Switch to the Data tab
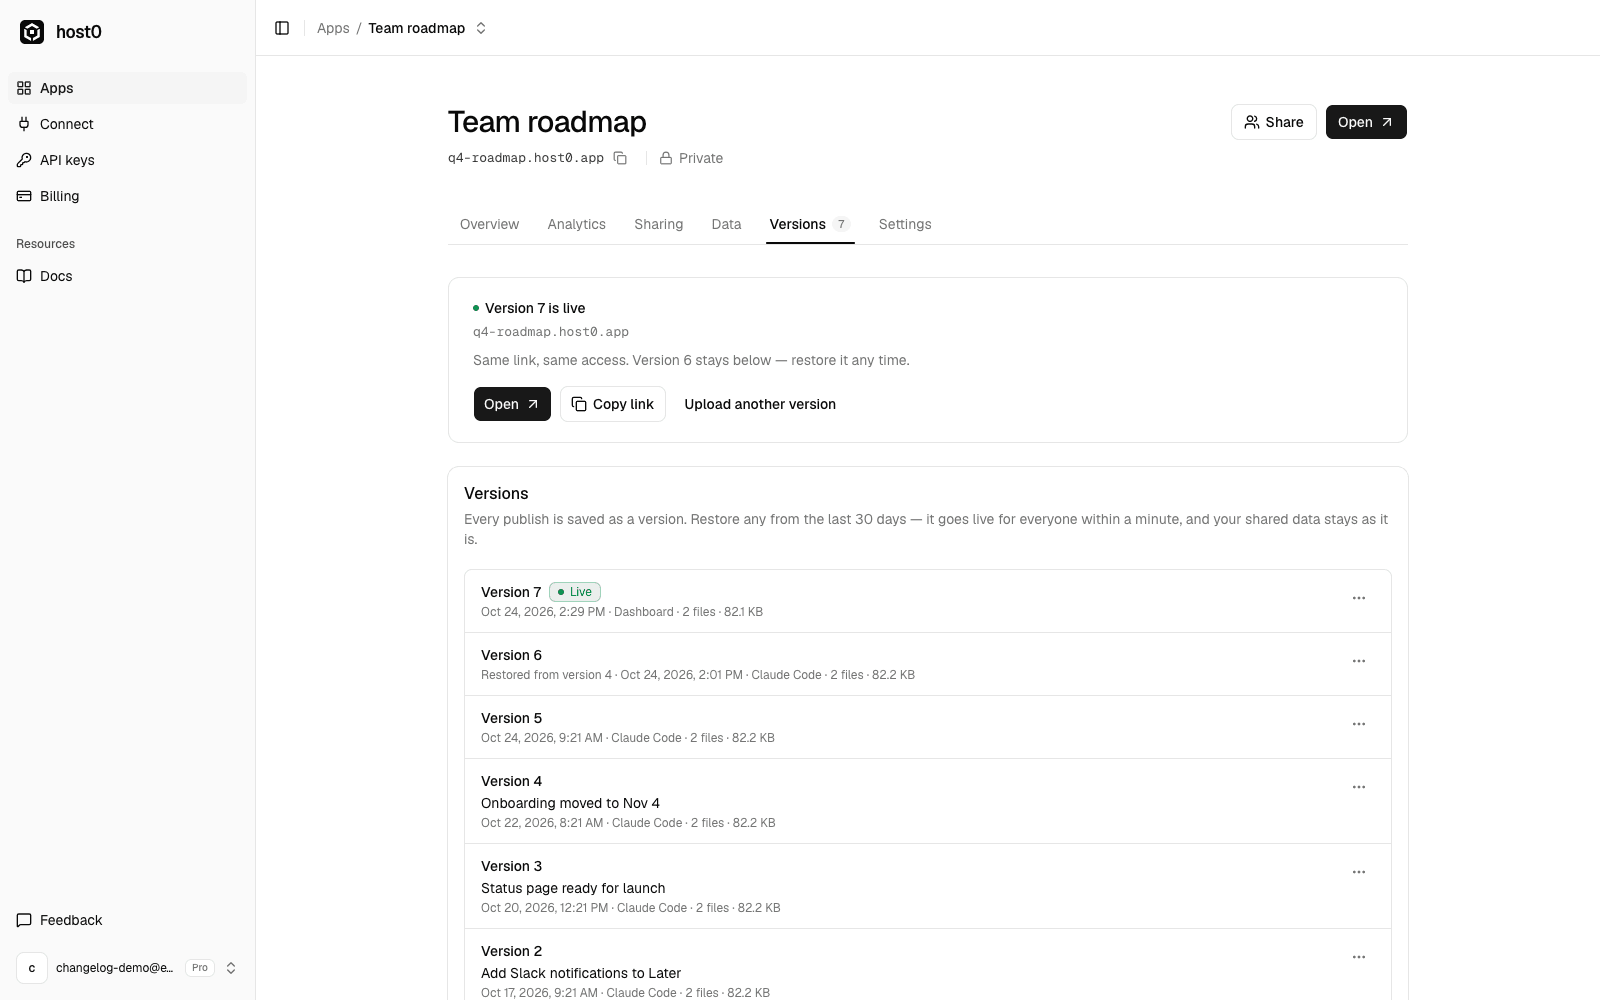 coord(726,224)
